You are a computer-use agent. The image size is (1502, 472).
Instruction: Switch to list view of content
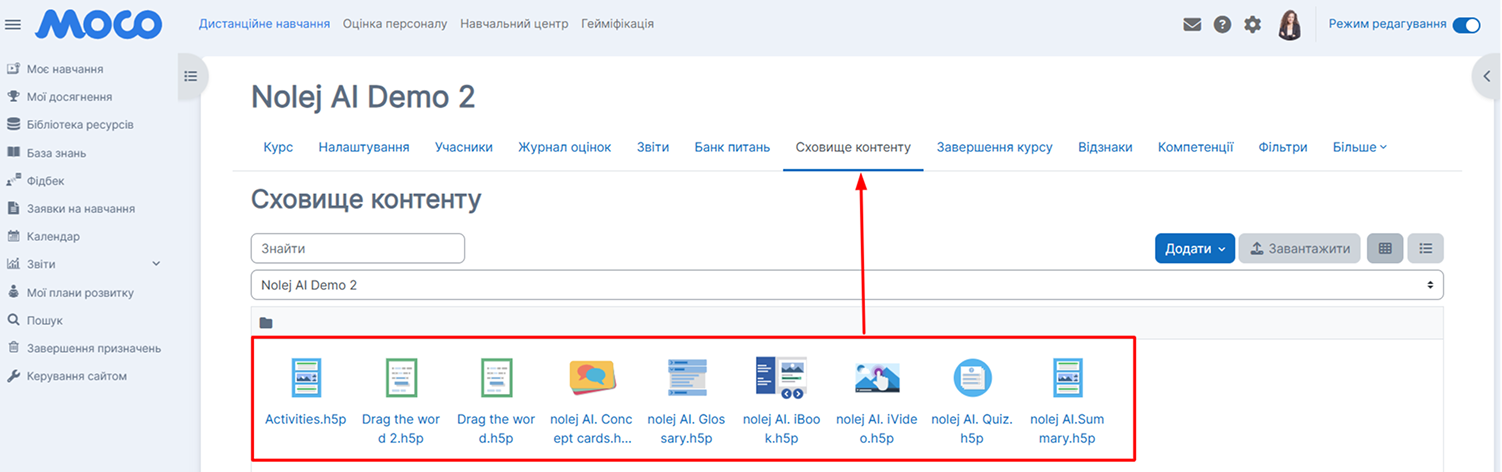pos(1425,249)
